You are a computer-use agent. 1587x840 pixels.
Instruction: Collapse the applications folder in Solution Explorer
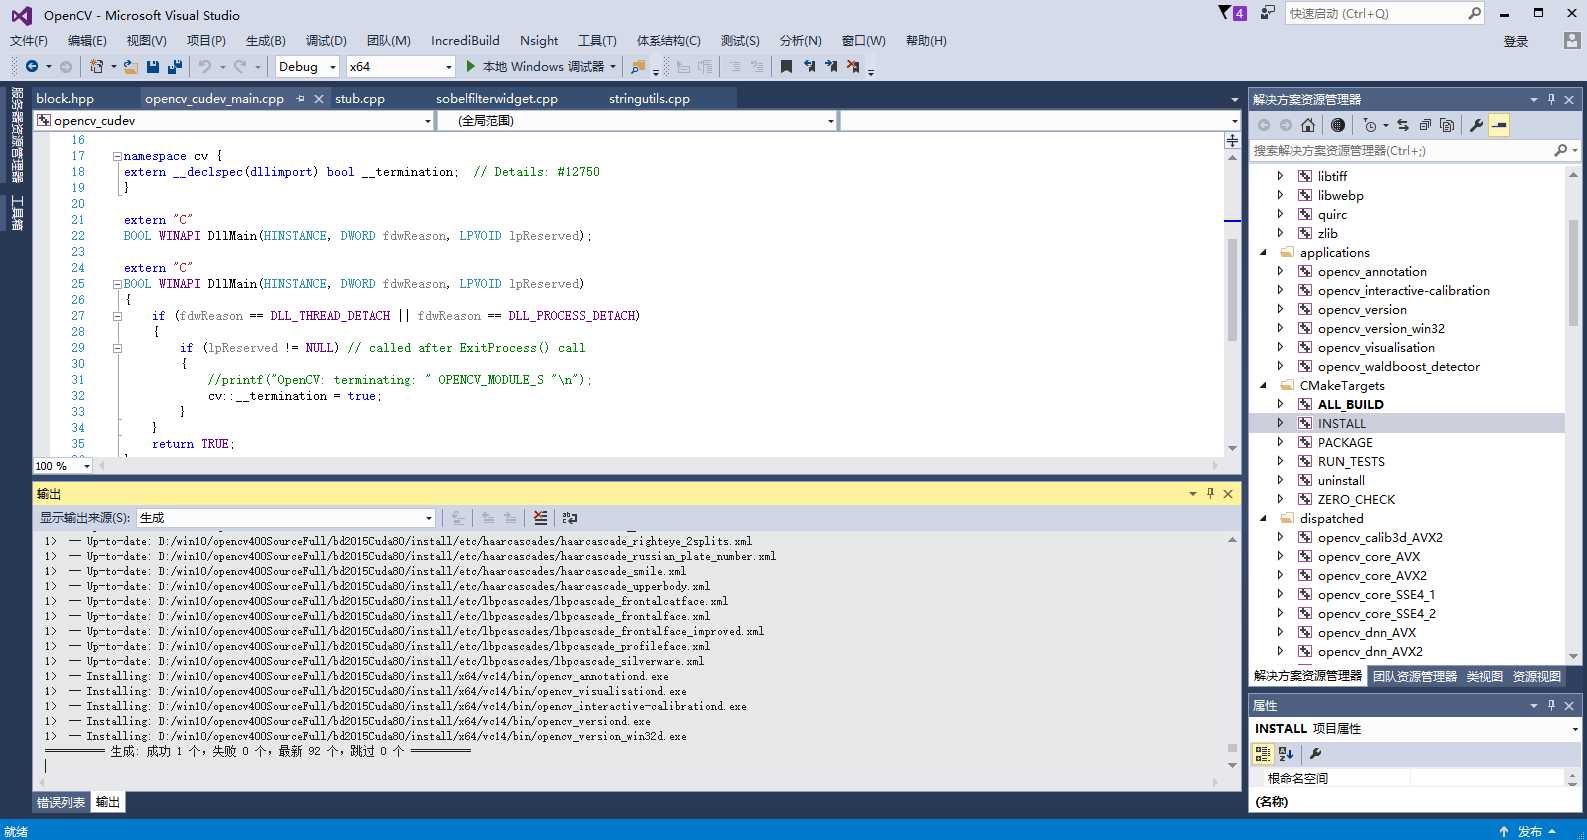(x=1263, y=252)
